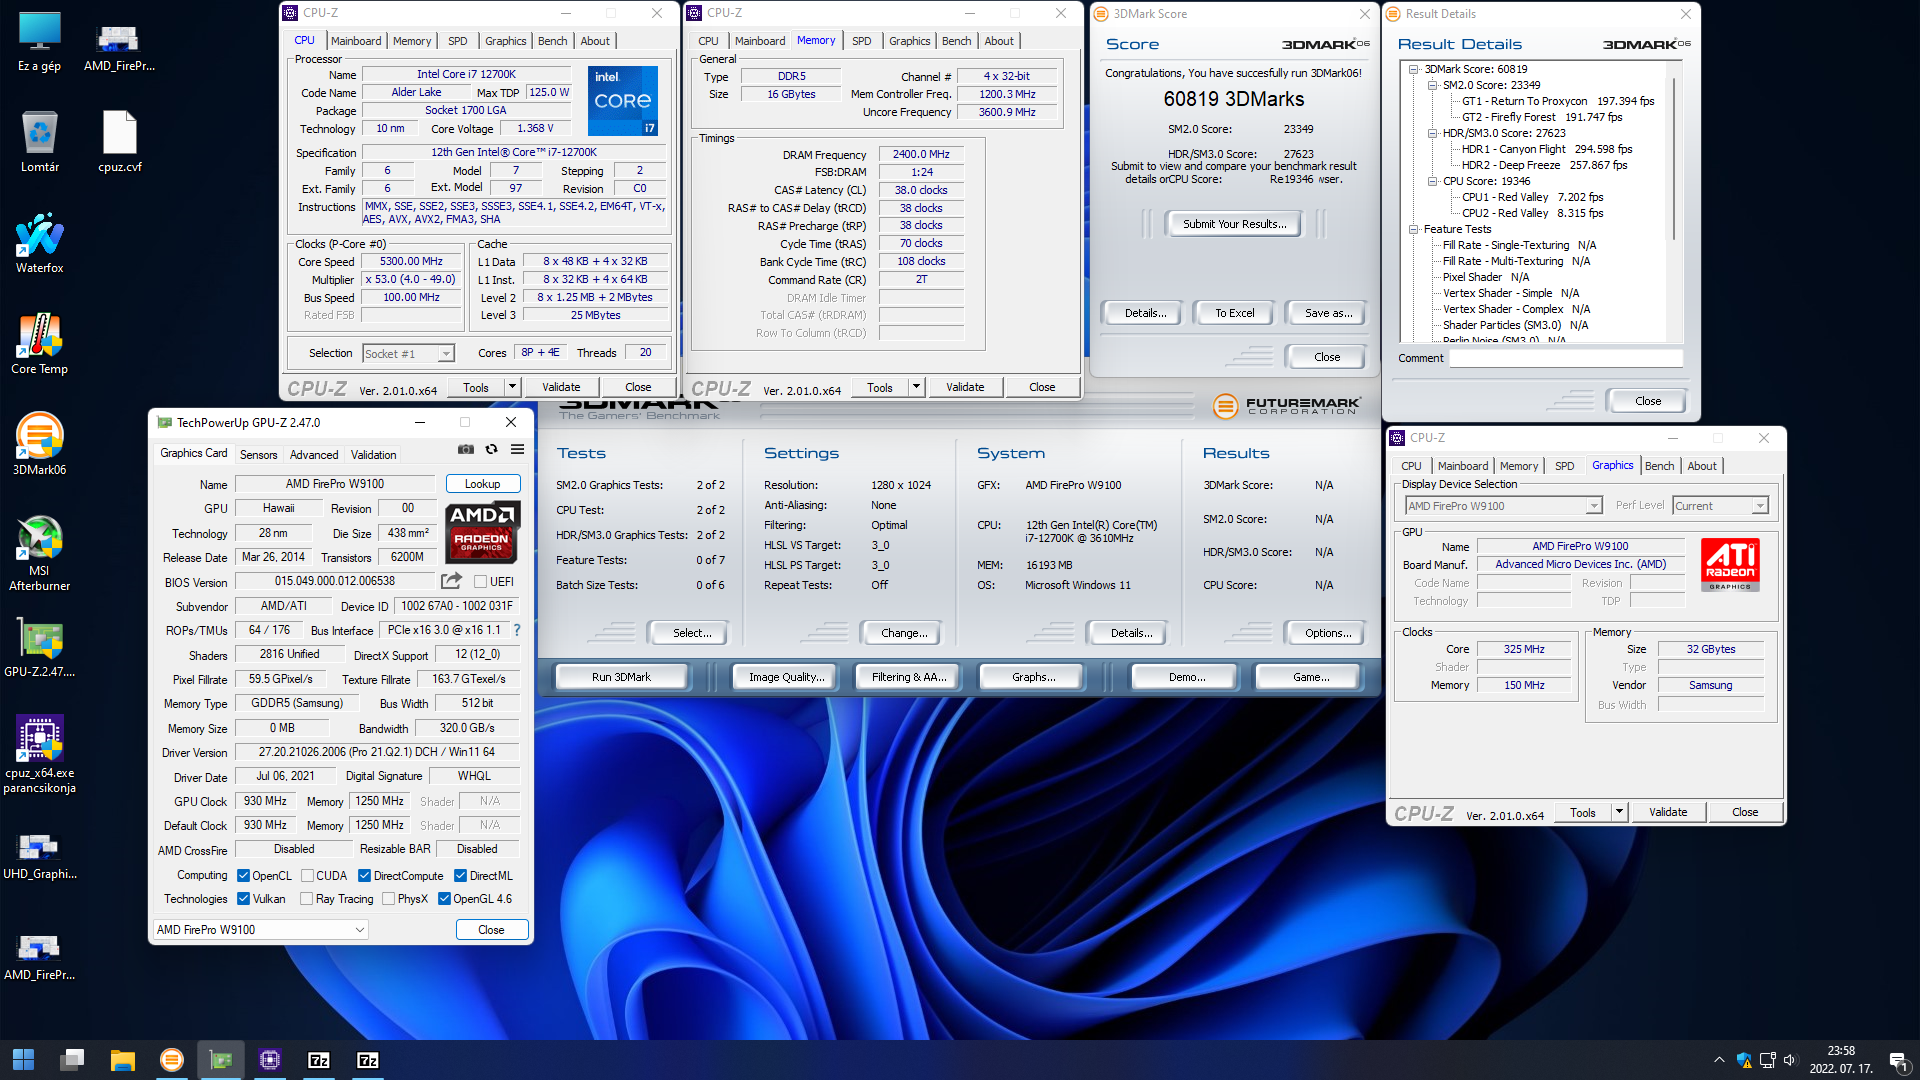The width and height of the screenshot is (1920, 1080).
Task: Toggle the CUDA checkbox
Action: 307,876
